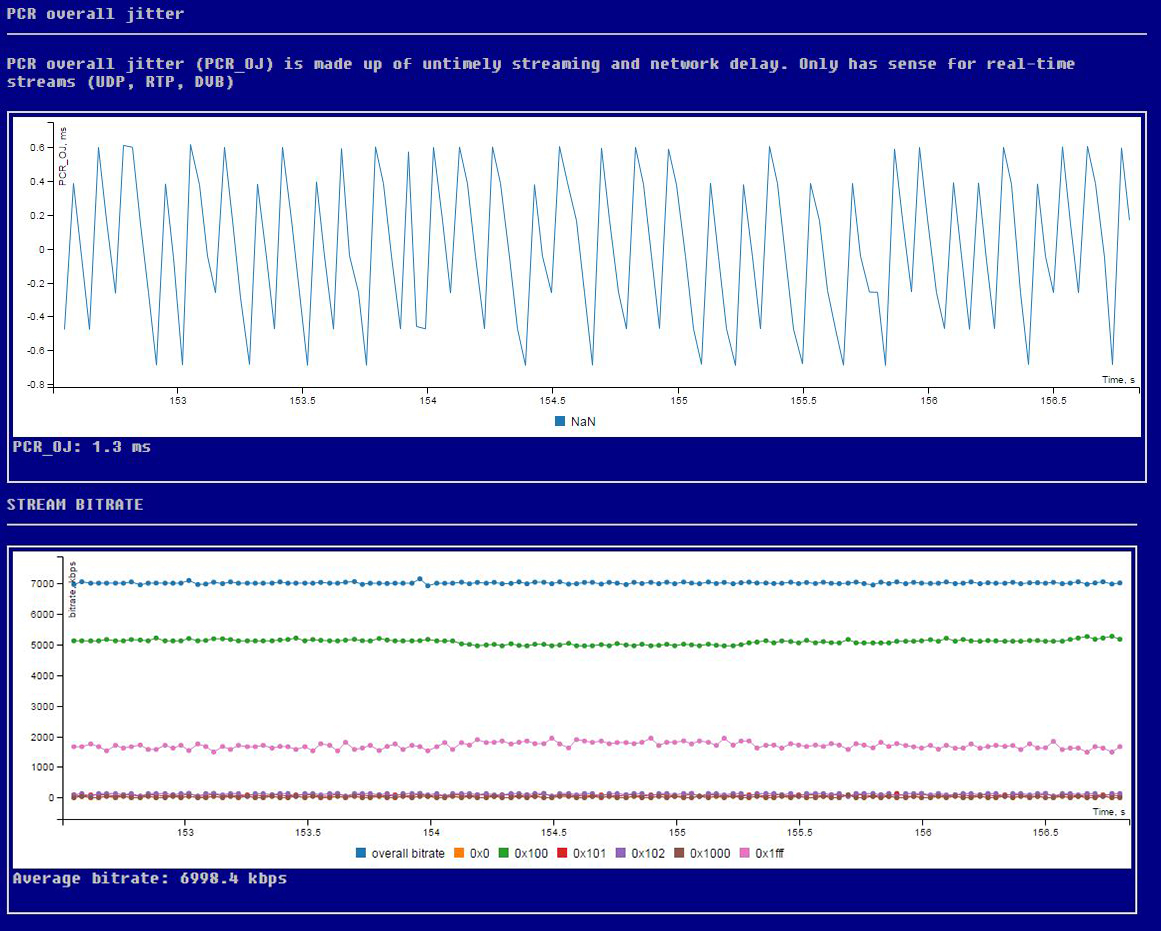Click the STREAM BITRATE section heading
The width and height of the screenshot is (1161, 931).
pos(75,504)
